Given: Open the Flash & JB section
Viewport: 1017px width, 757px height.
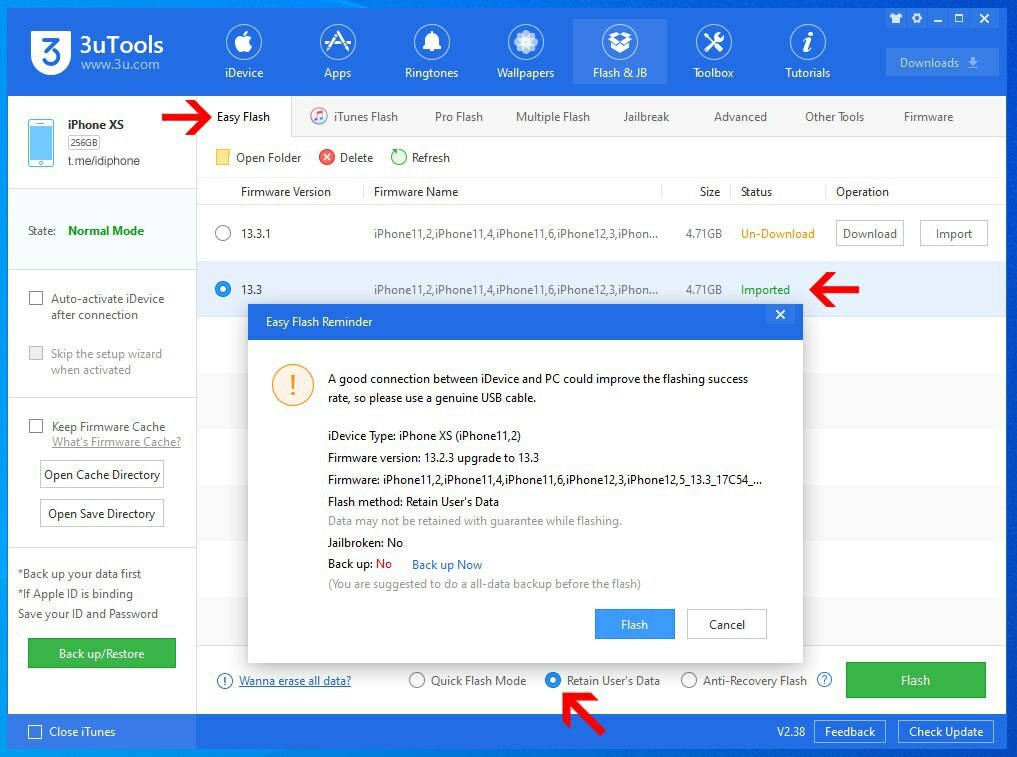Looking at the screenshot, I should (x=619, y=53).
